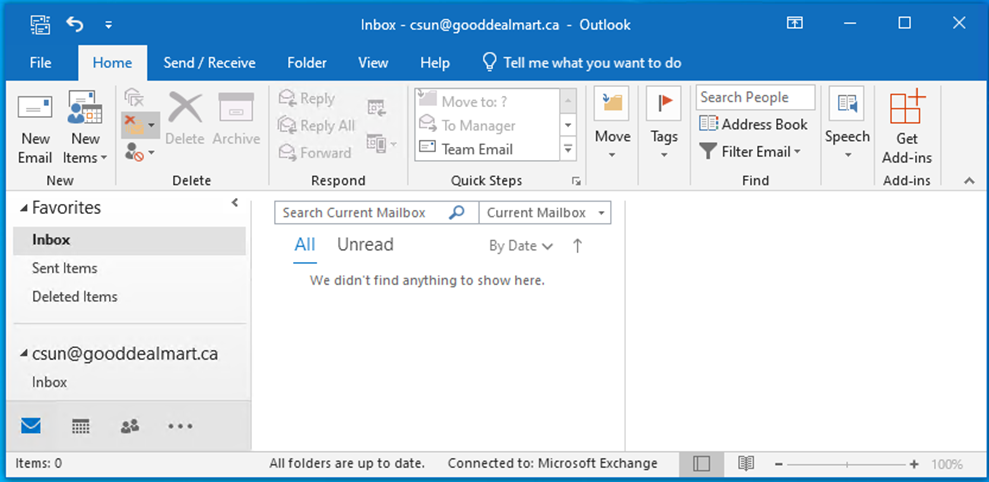This screenshot has width=989, height=482.
Task: Select Inbox under Favorites
Action: (129, 240)
